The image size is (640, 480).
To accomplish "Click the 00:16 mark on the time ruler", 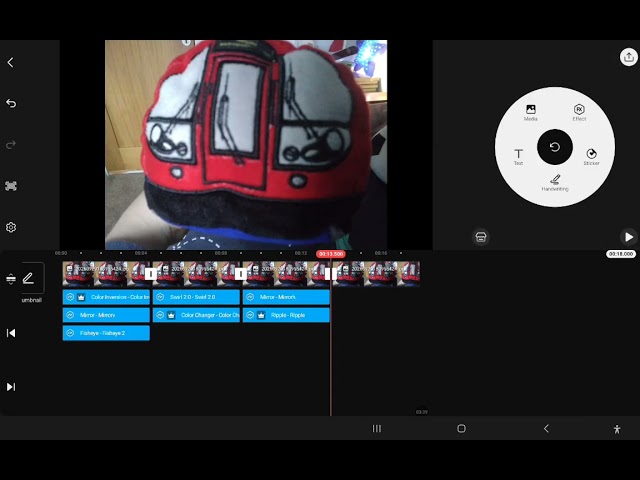I will [x=381, y=253].
